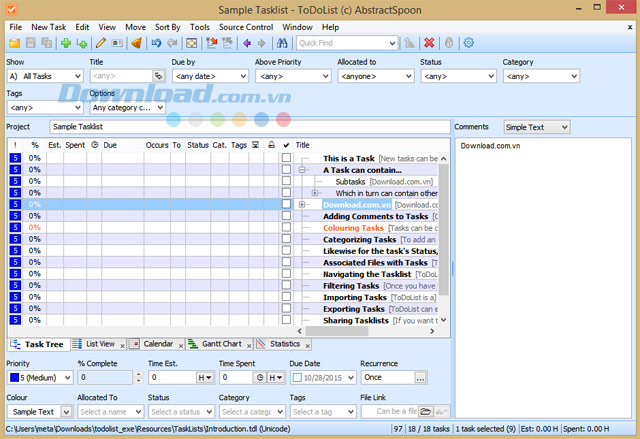Click the pencil edit task icon
This screenshot has height=439, width=640.
[100, 43]
